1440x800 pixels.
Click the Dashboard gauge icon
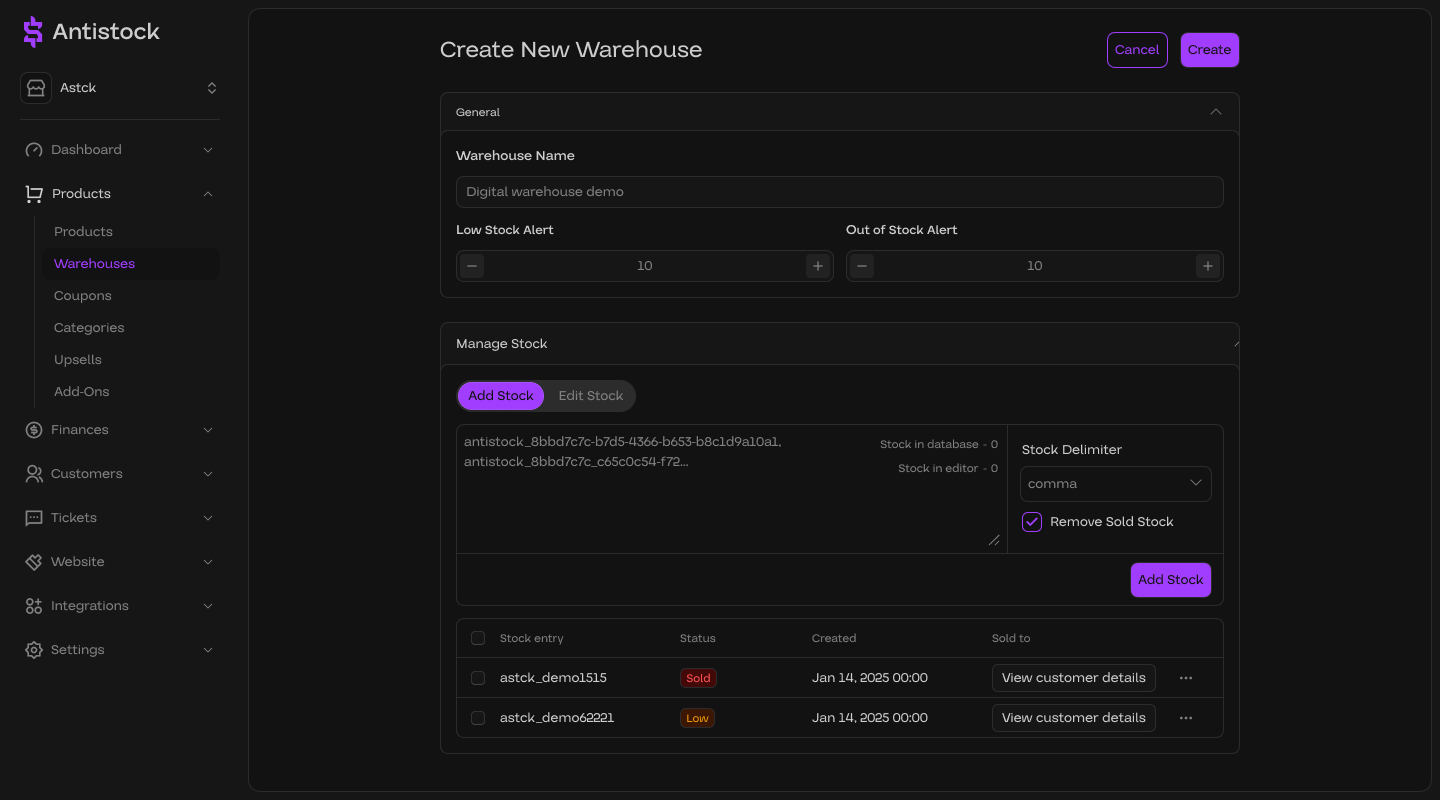34,150
